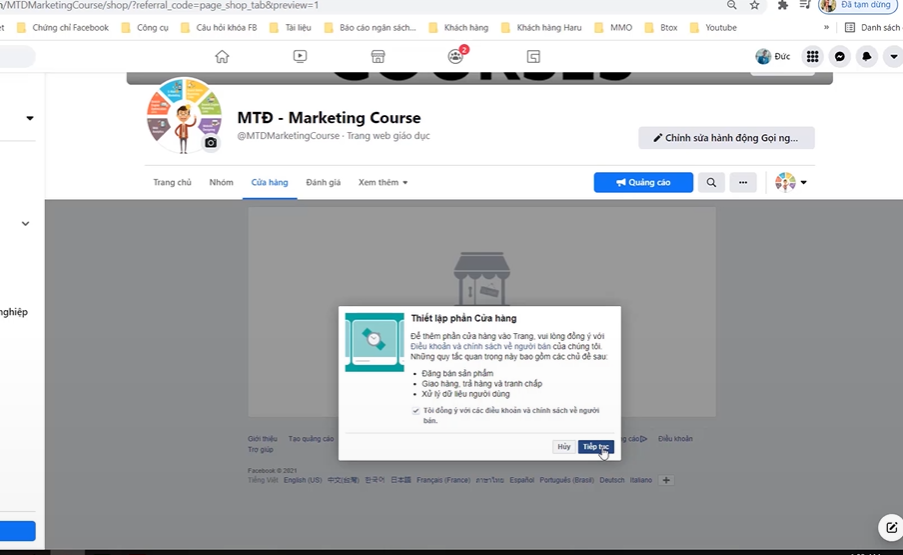
Task: Open the Câu hỏi khóa FB bookmark folder
Action: pyautogui.click(x=219, y=28)
